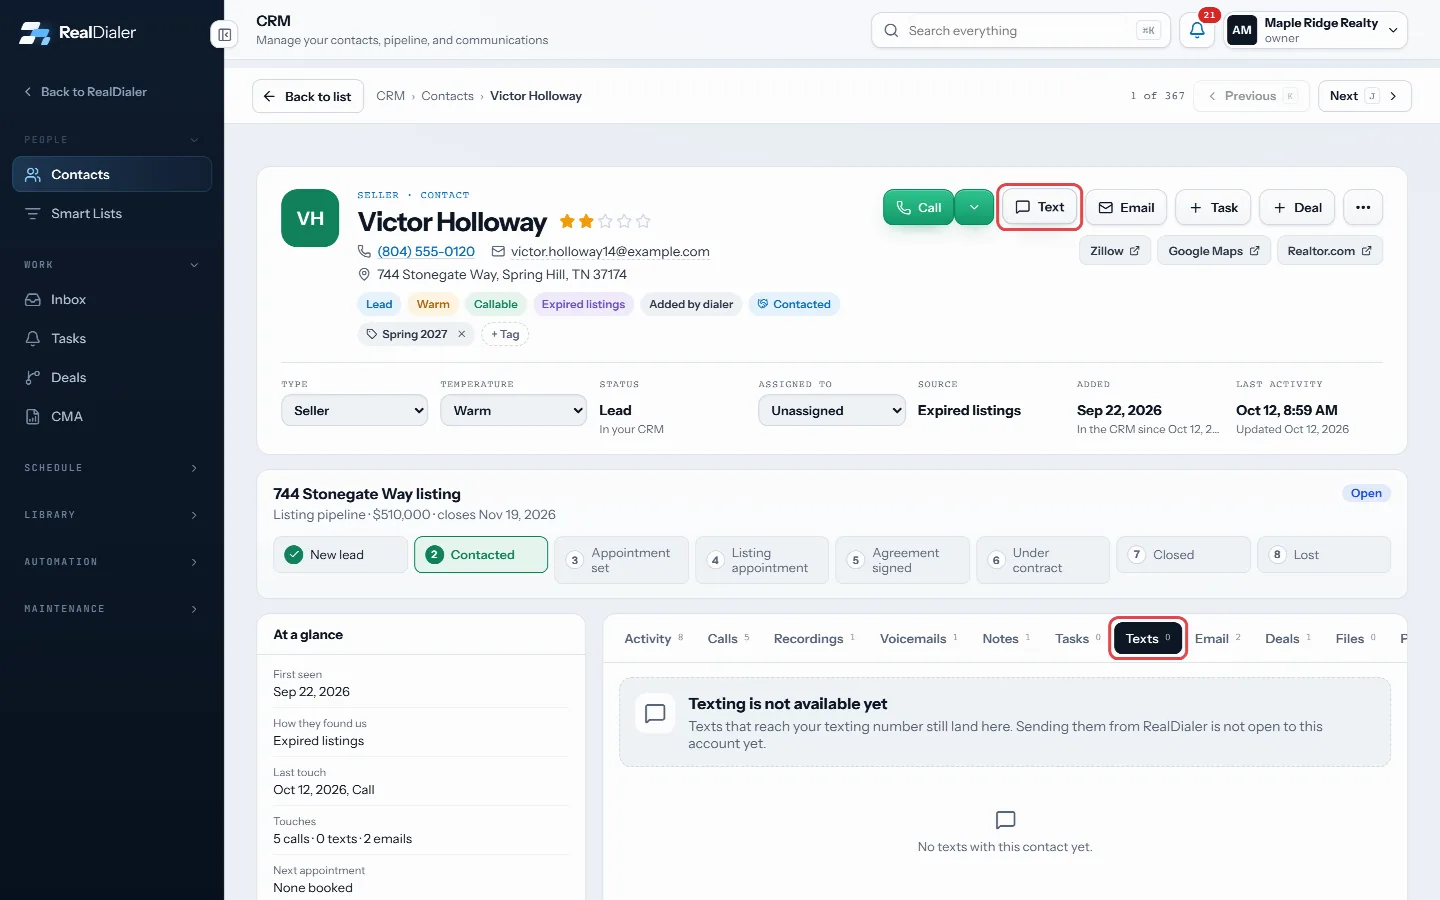Collapse the sidebar panel icon

pos(224,35)
